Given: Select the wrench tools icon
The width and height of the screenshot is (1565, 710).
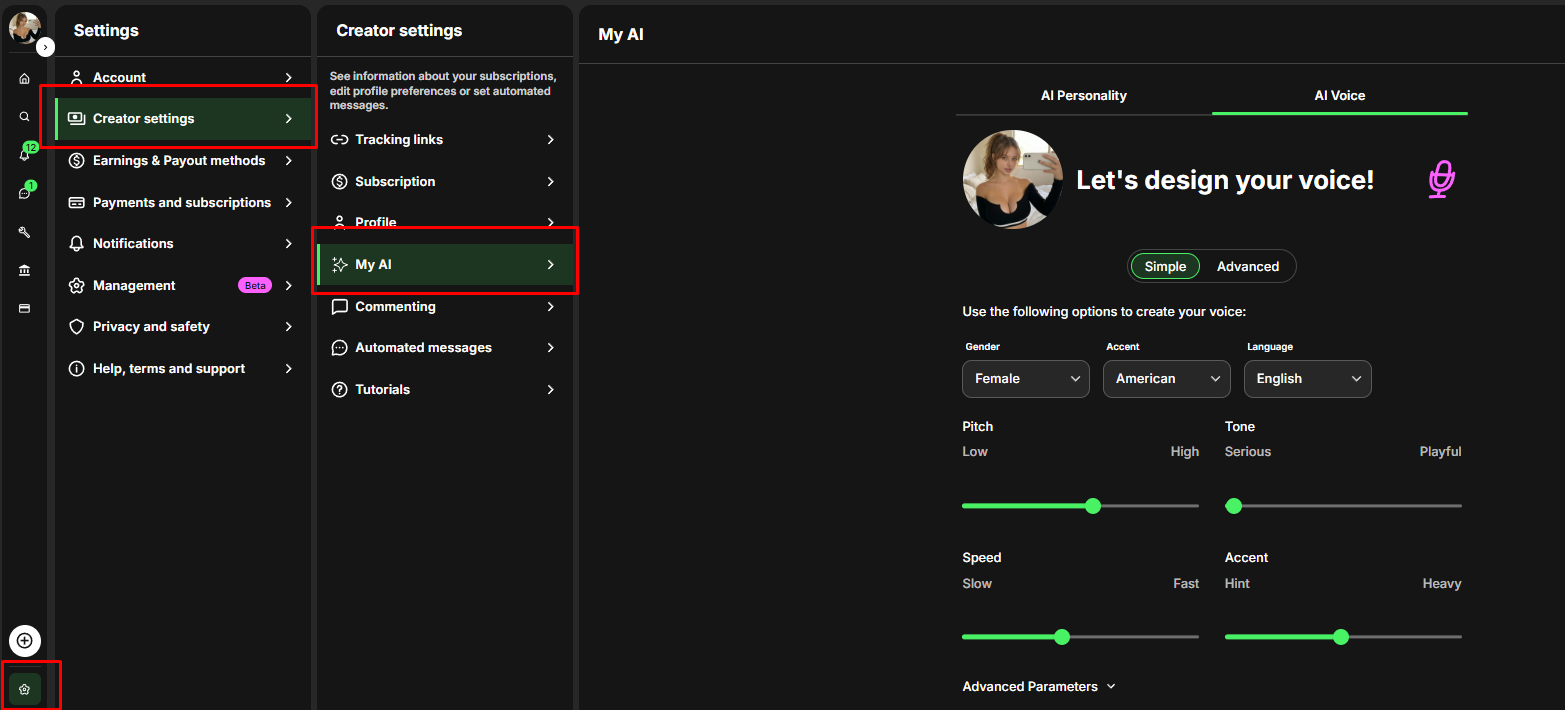Looking at the screenshot, I should pyautogui.click(x=24, y=231).
